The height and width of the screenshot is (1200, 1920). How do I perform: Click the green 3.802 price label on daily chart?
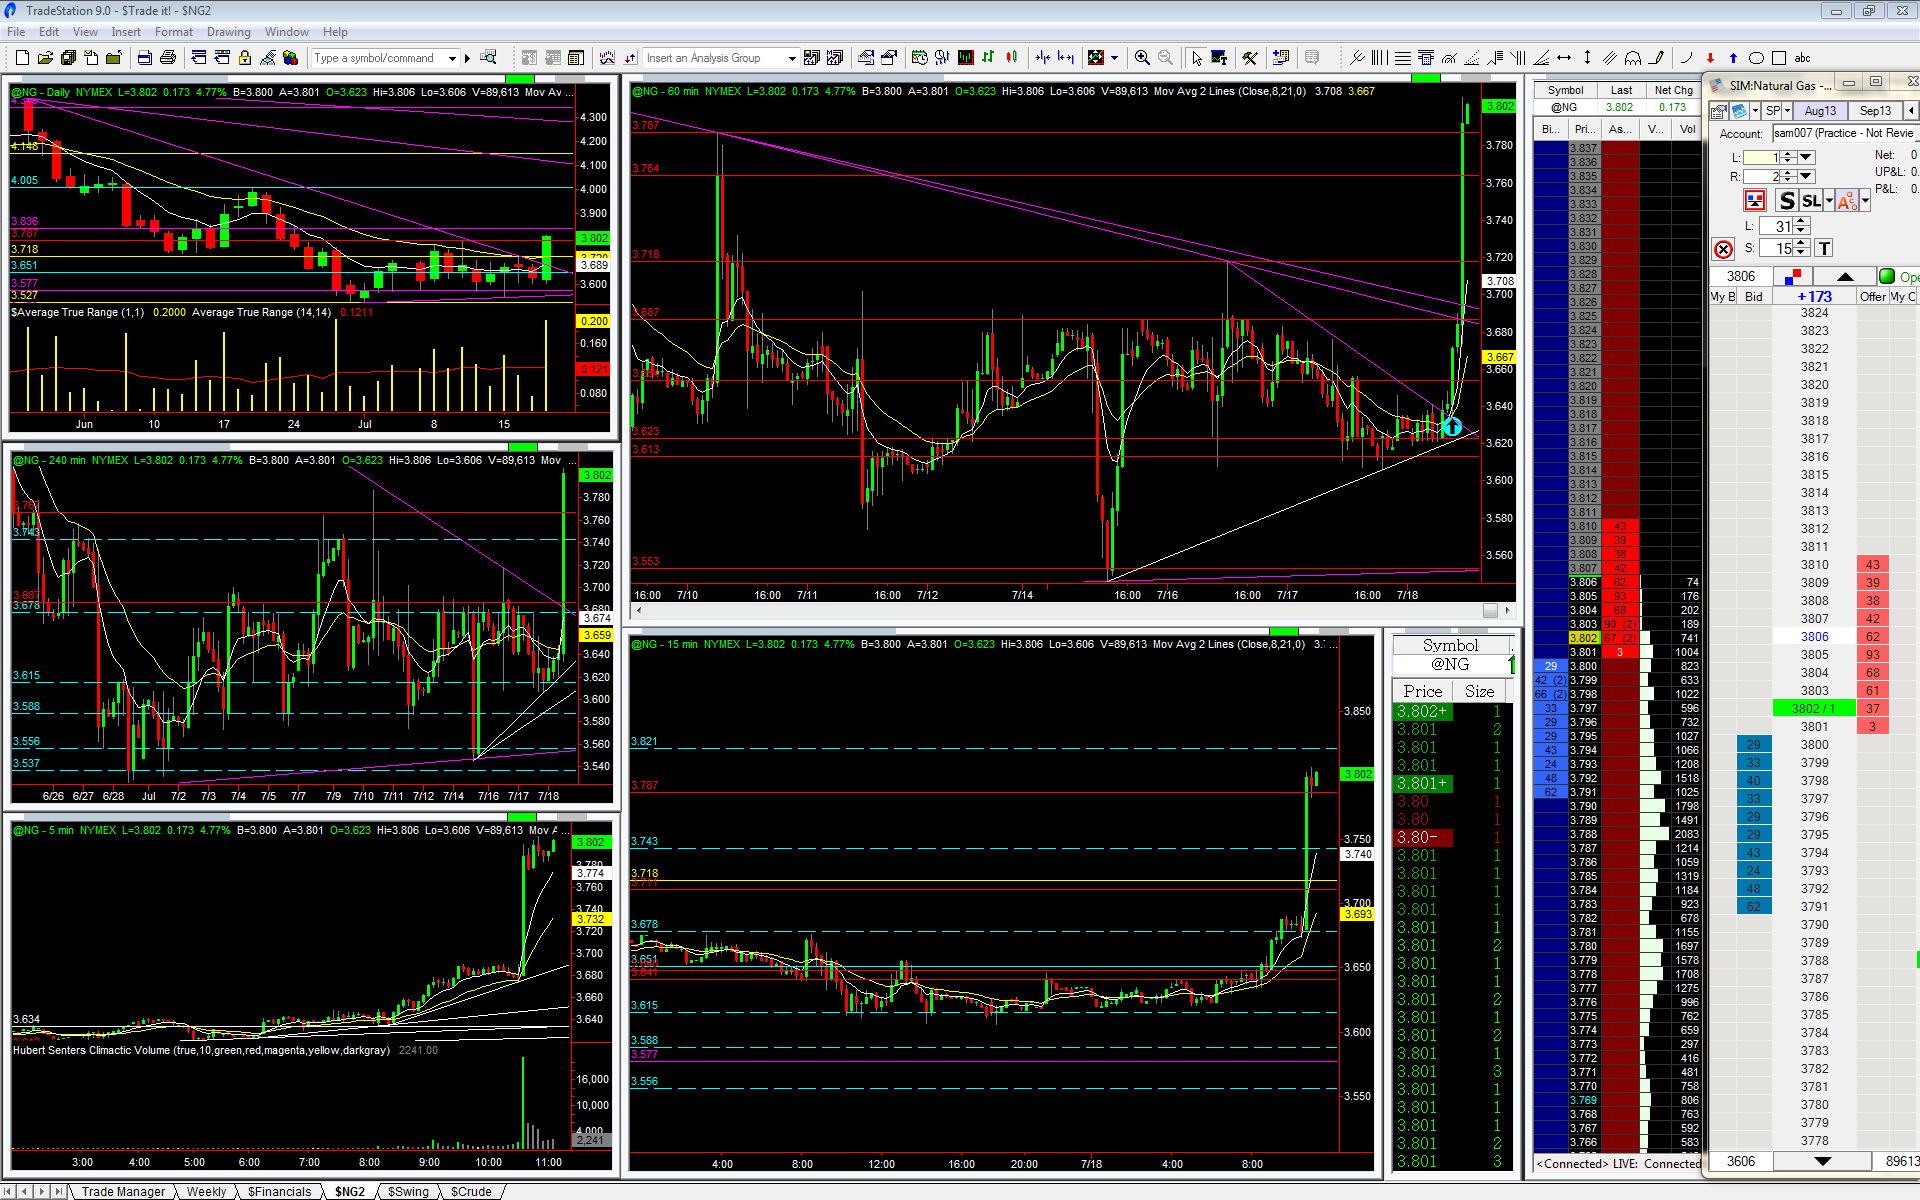point(594,238)
